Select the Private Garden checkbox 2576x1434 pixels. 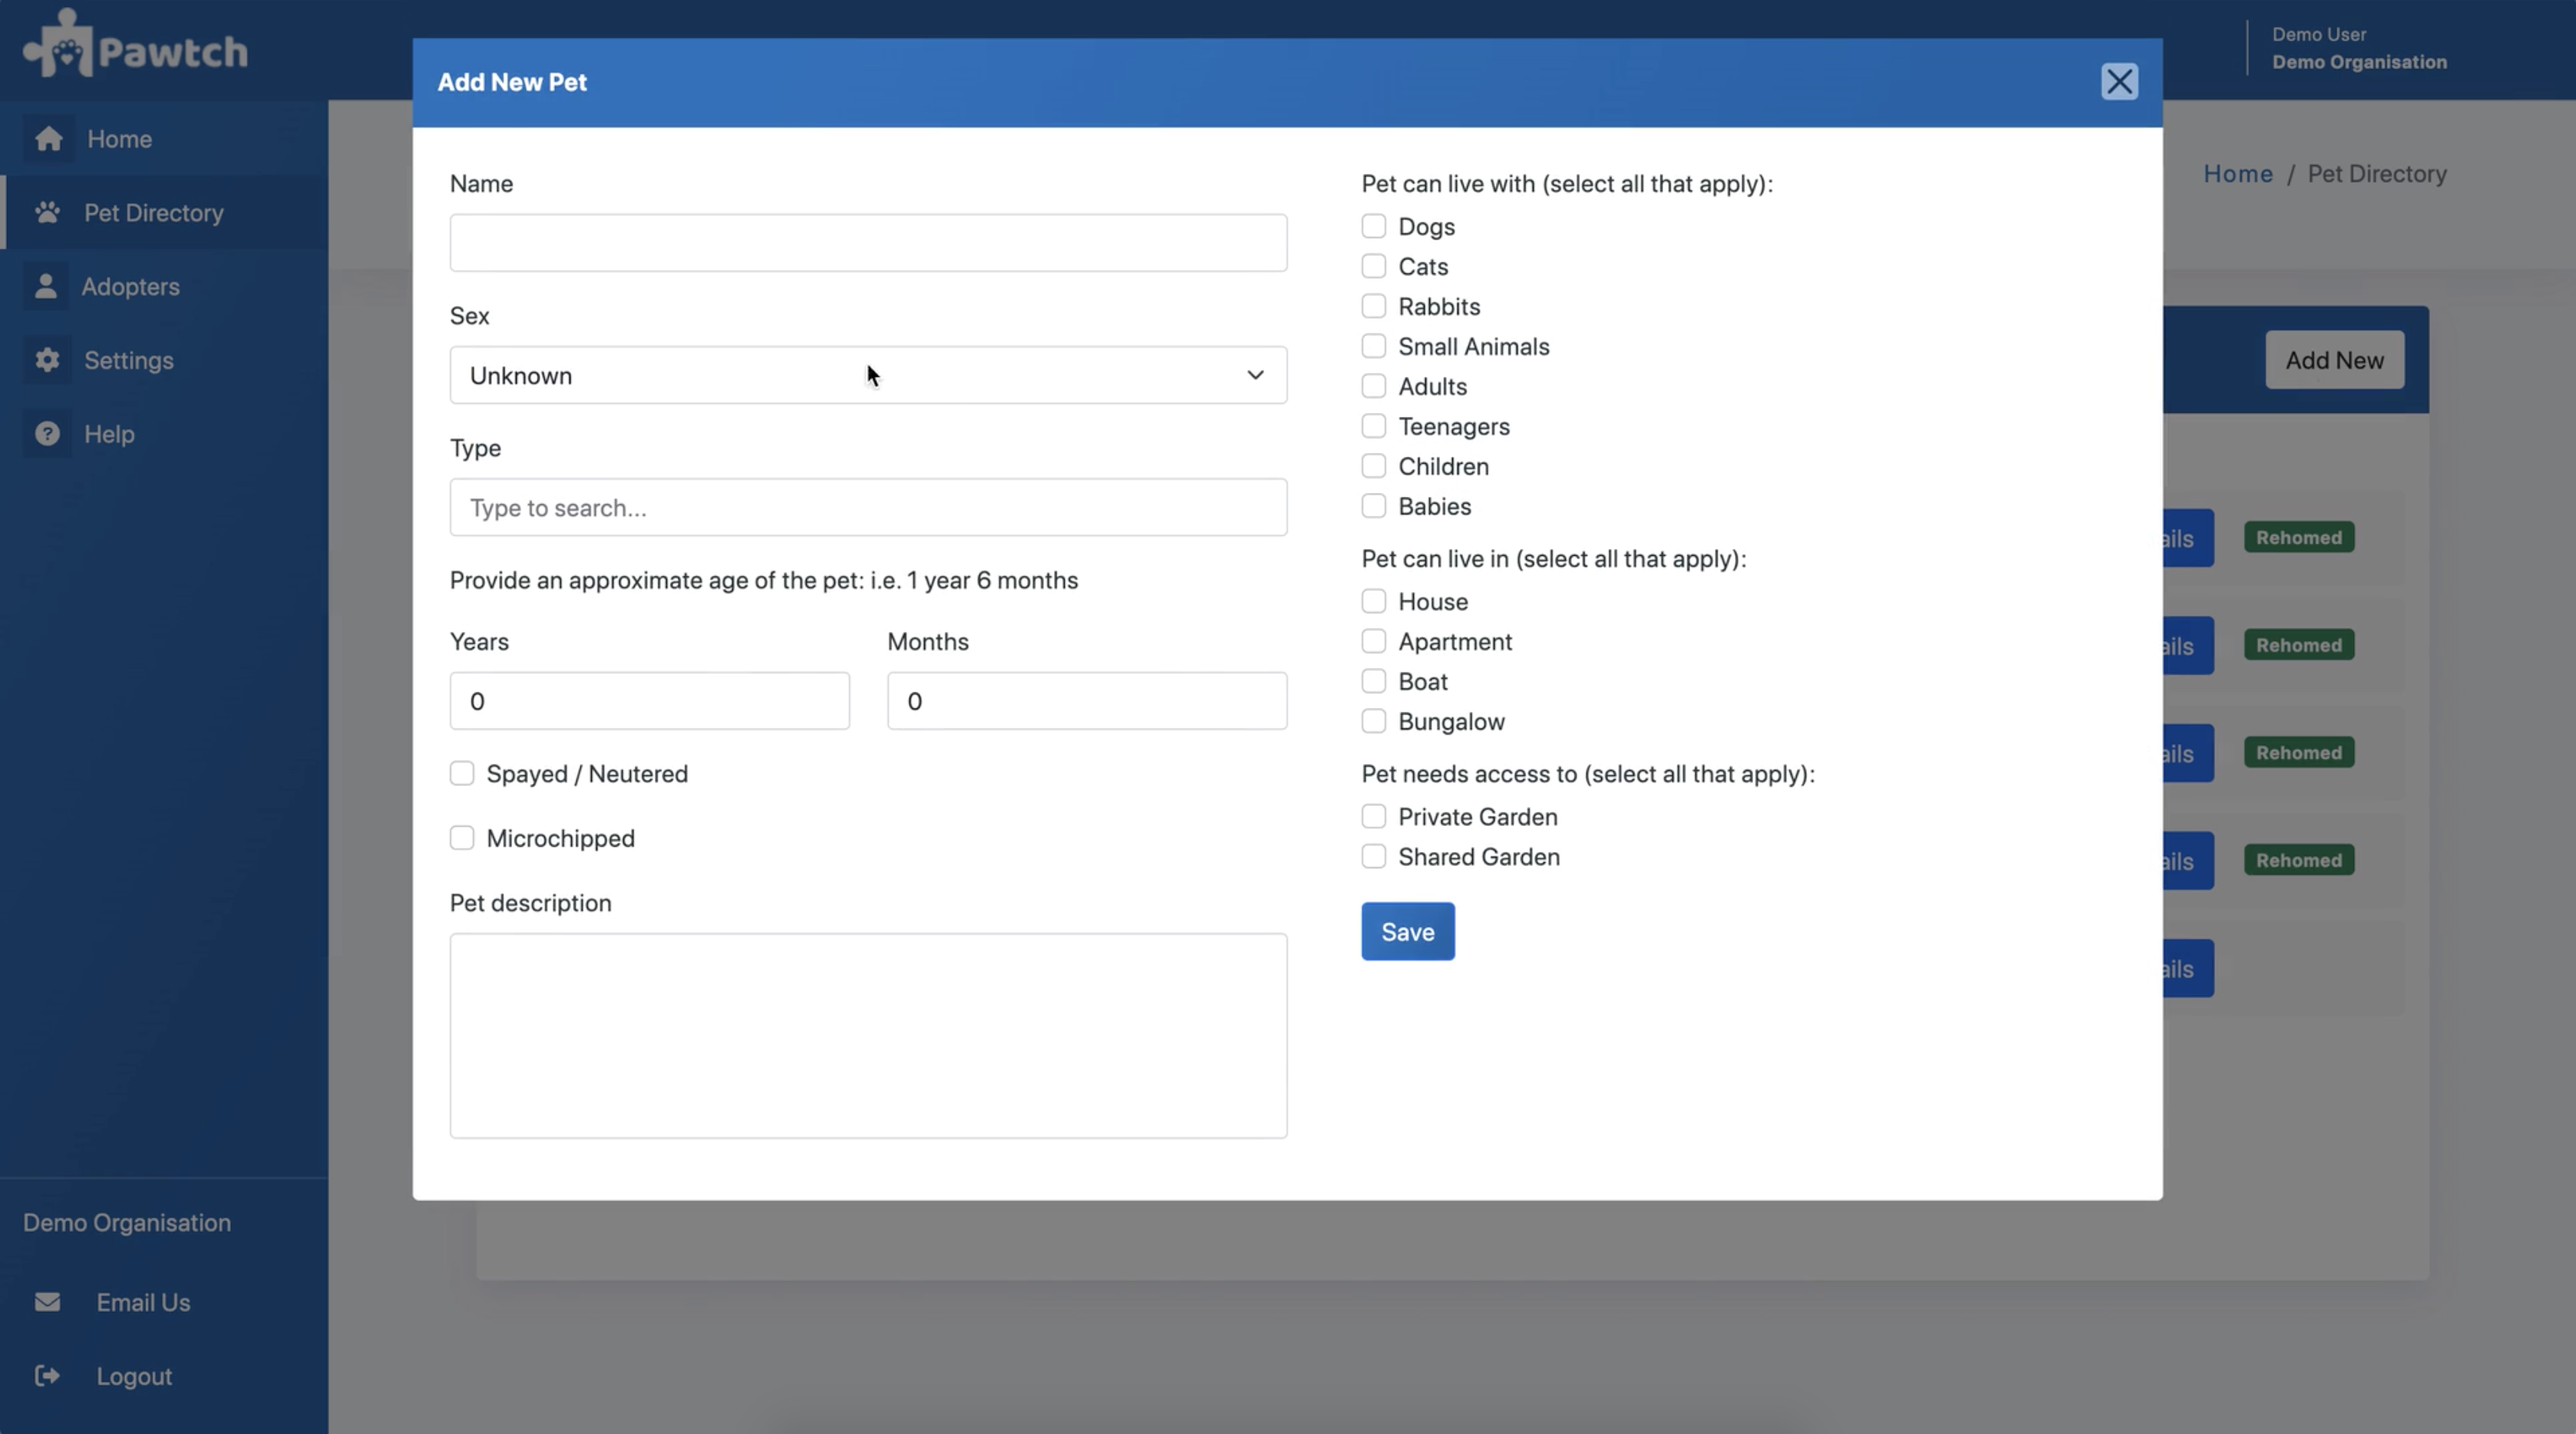(1374, 817)
